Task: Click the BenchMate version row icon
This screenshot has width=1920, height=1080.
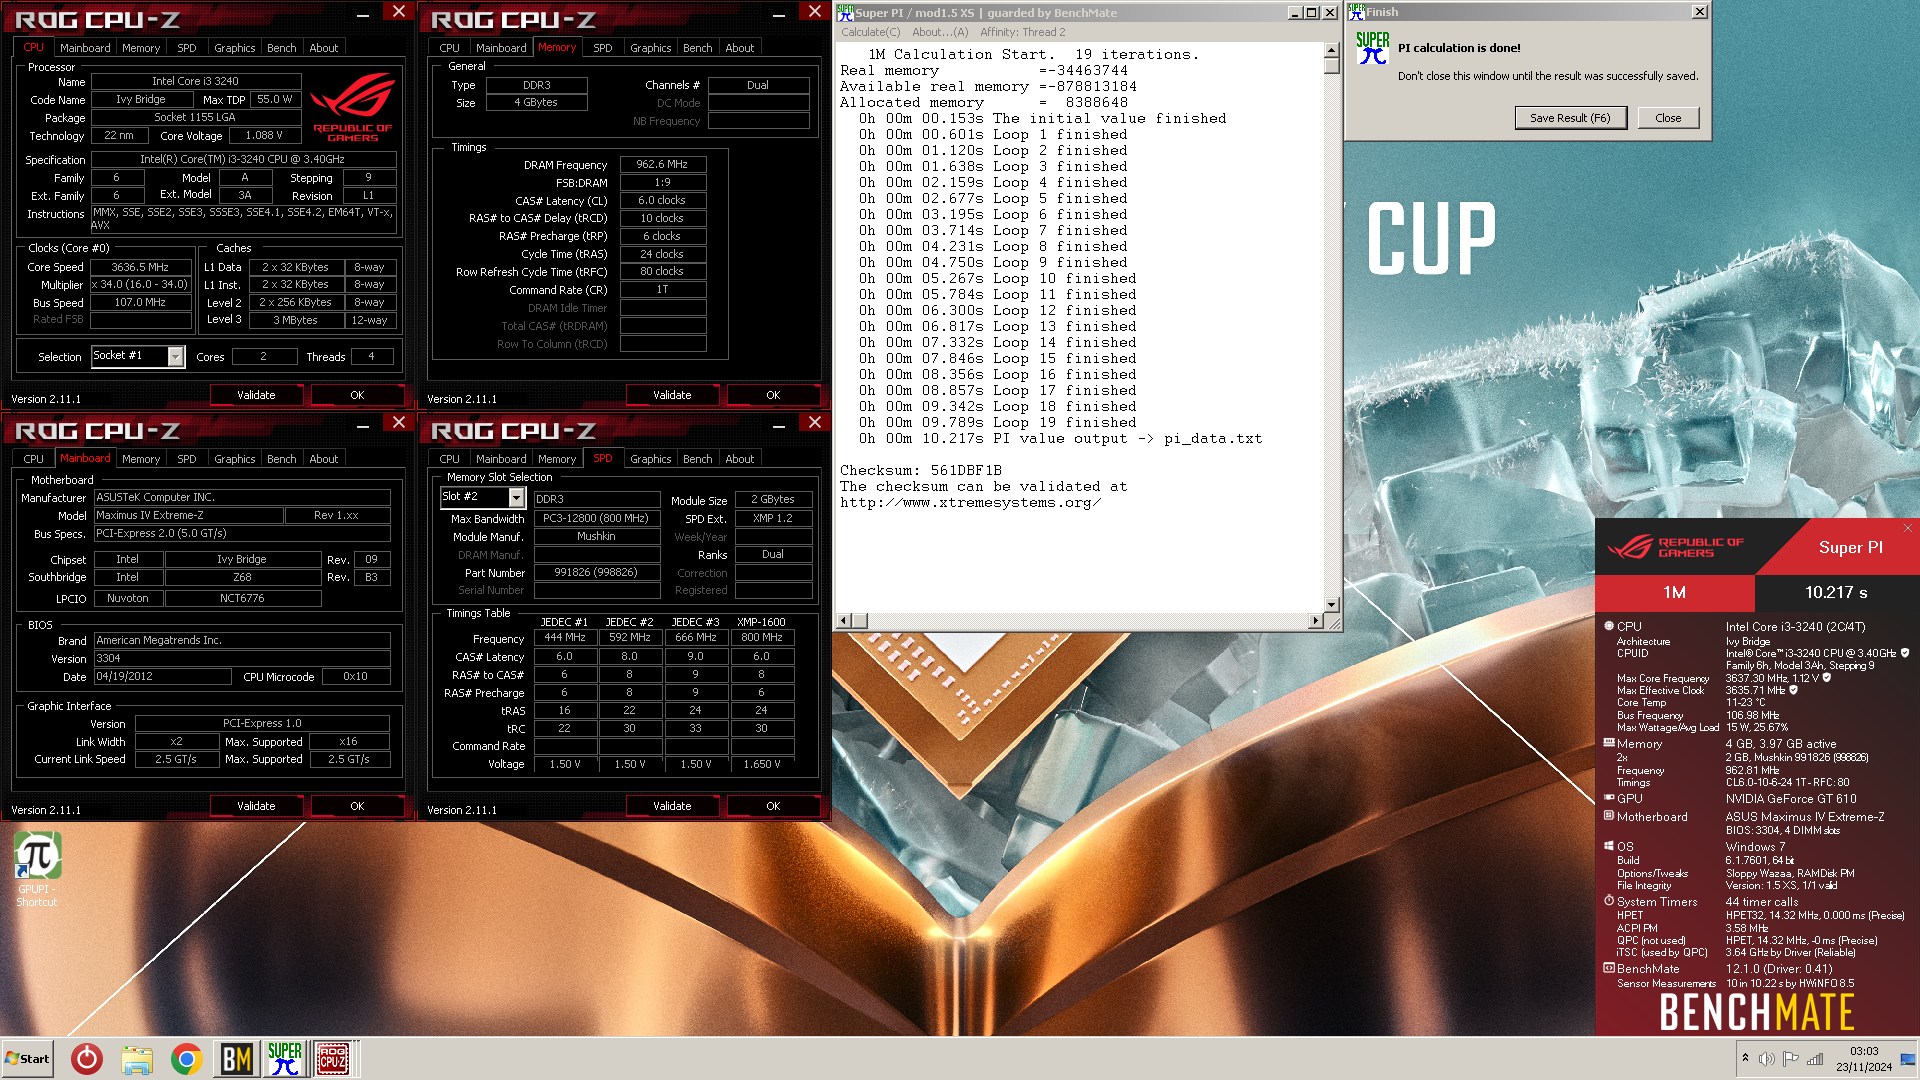Action: [1609, 968]
